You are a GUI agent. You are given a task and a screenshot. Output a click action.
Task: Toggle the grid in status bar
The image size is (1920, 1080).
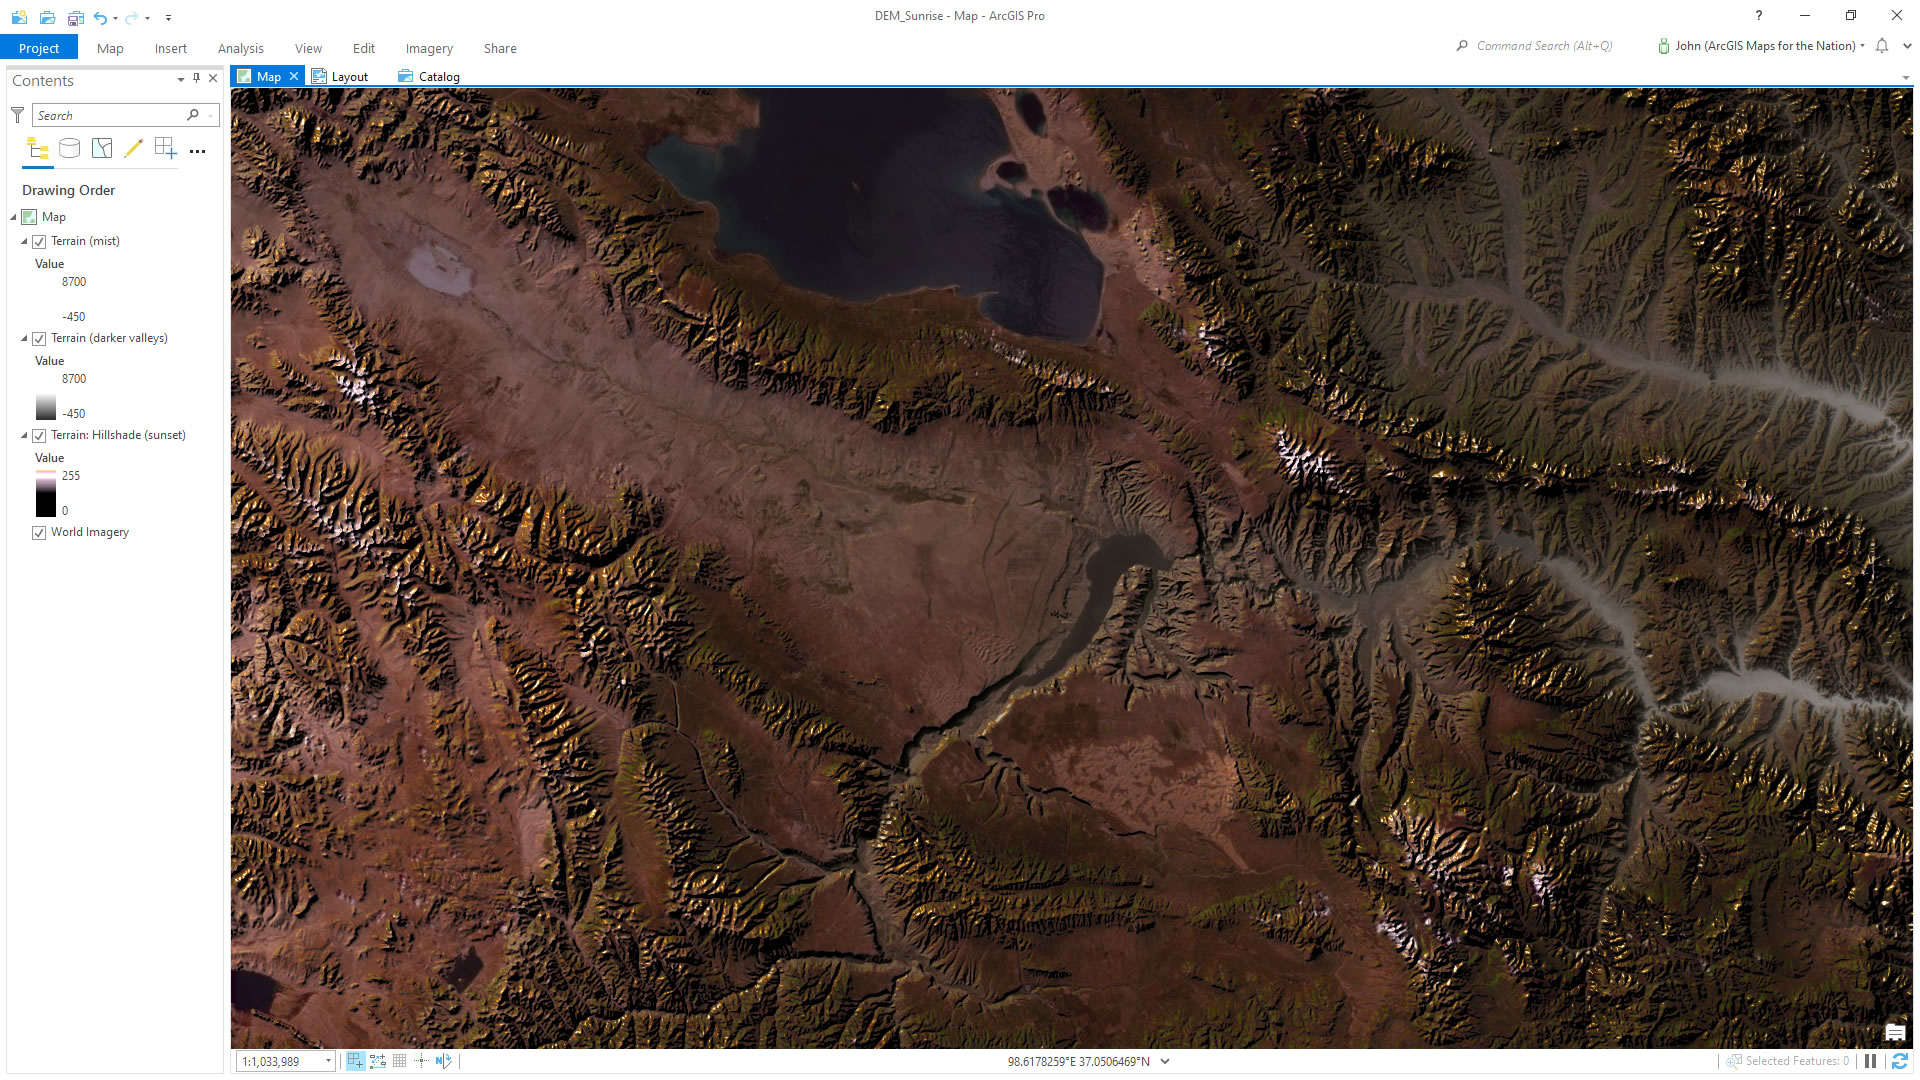(x=399, y=1061)
